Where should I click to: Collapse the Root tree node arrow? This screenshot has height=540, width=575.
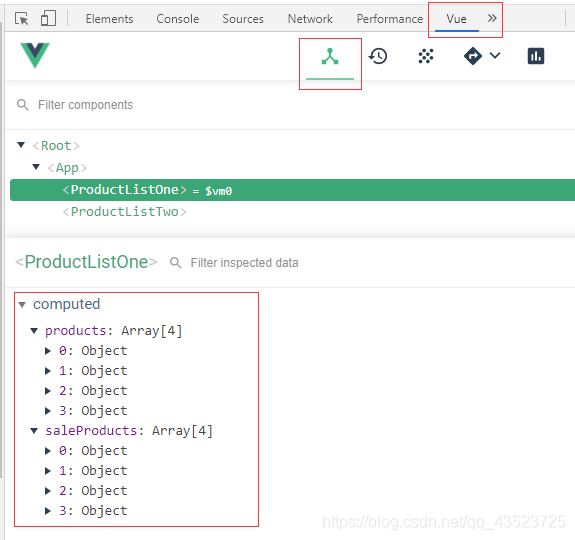pos(21,145)
